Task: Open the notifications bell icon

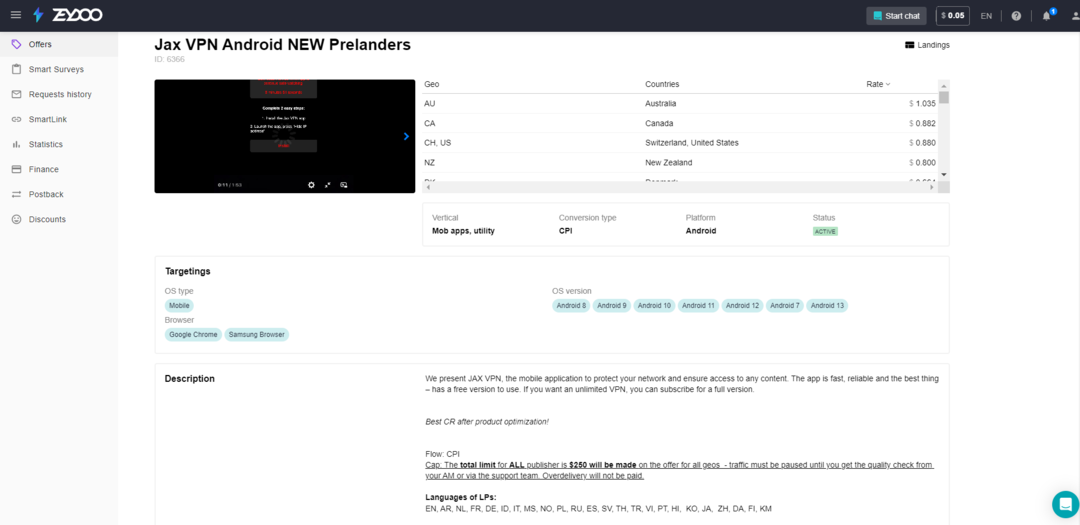Action: 1047,16
